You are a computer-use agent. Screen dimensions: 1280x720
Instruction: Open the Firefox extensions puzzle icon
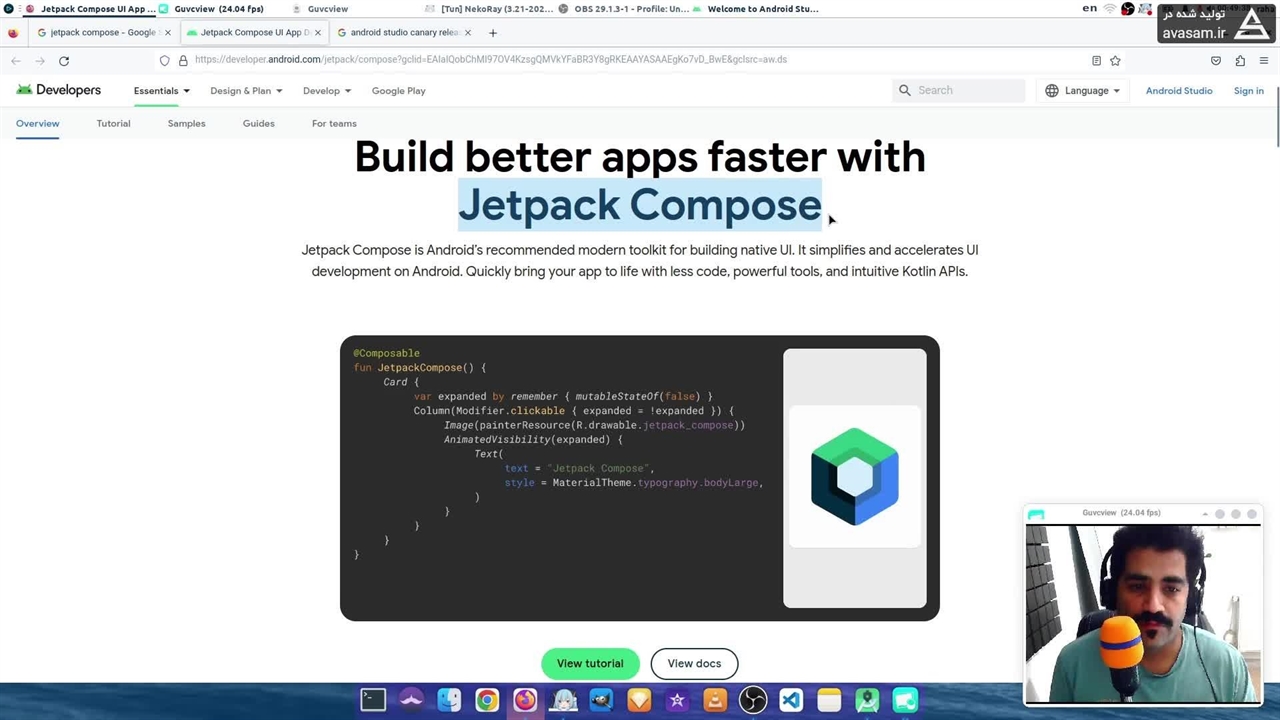[x=1240, y=61]
